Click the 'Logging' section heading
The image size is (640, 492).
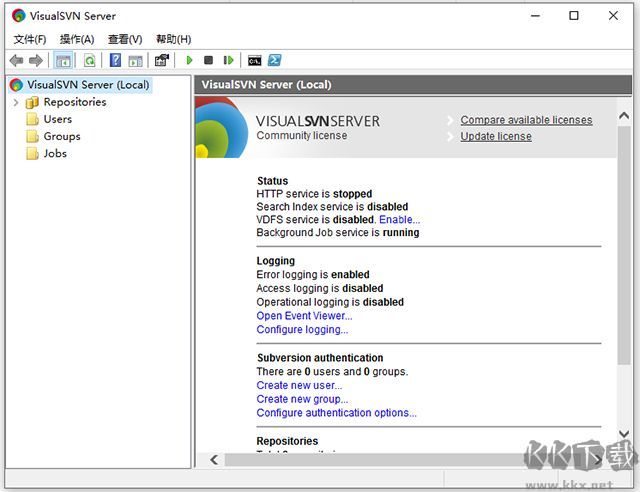tap(276, 261)
